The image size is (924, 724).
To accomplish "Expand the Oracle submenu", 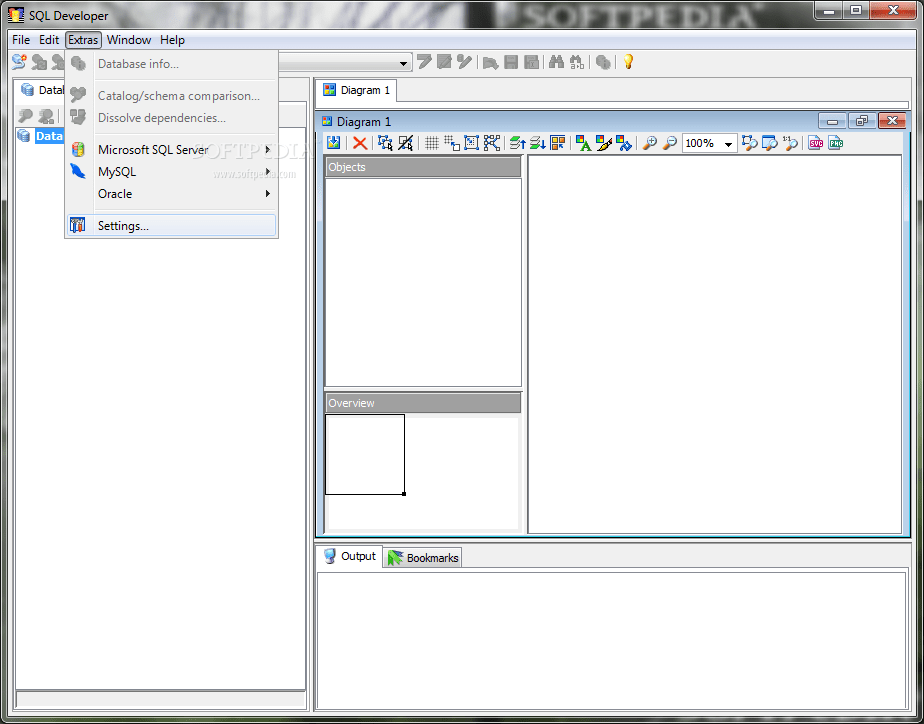I will (171, 193).
